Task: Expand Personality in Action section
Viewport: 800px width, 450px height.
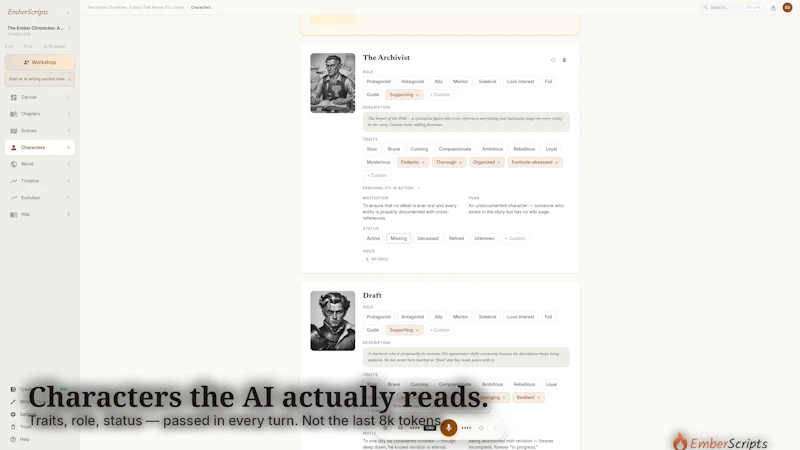Action: (x=391, y=188)
